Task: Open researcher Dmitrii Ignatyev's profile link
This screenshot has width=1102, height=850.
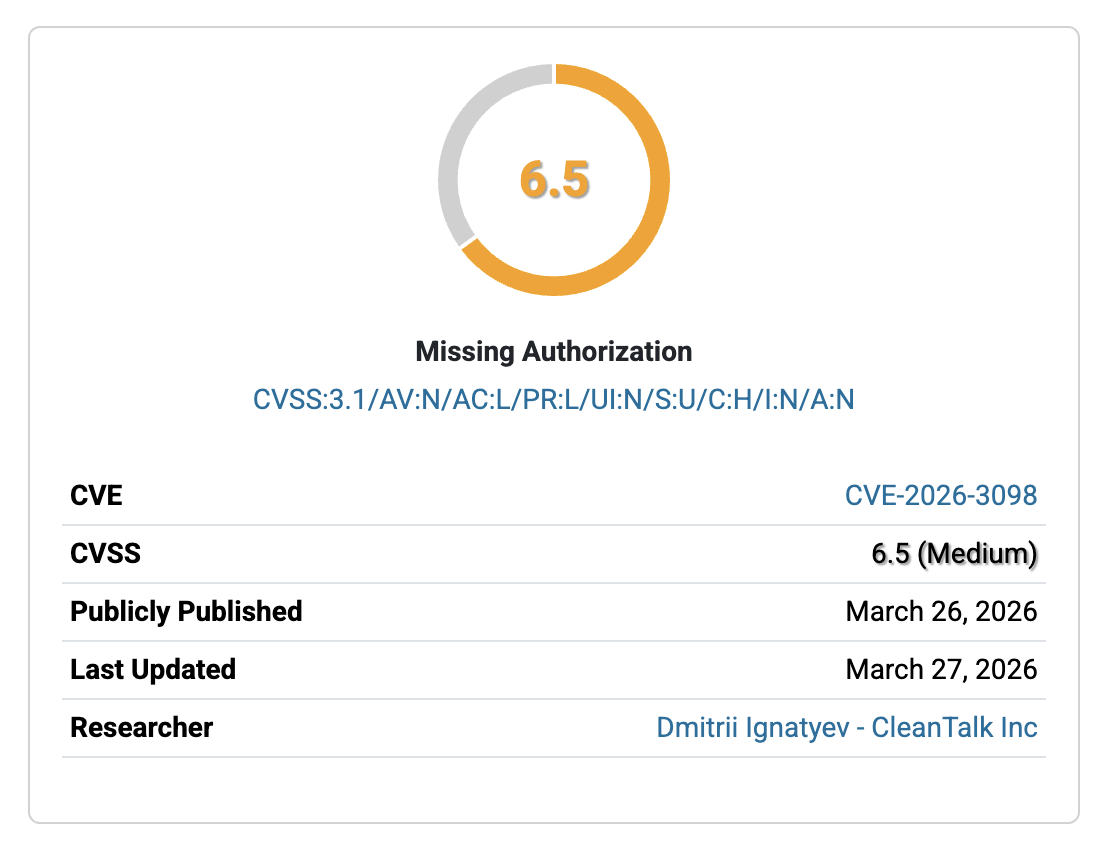Action: pos(846,727)
